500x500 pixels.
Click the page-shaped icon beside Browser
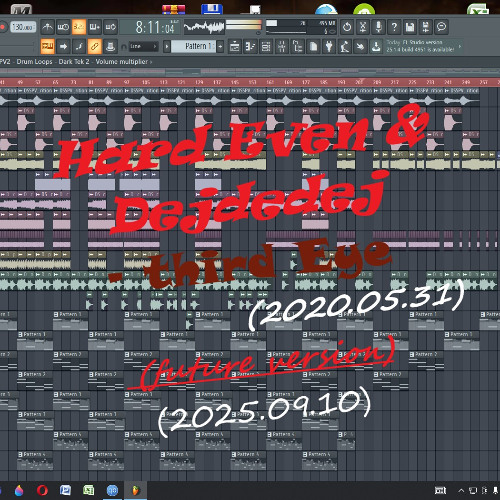tap(313, 46)
